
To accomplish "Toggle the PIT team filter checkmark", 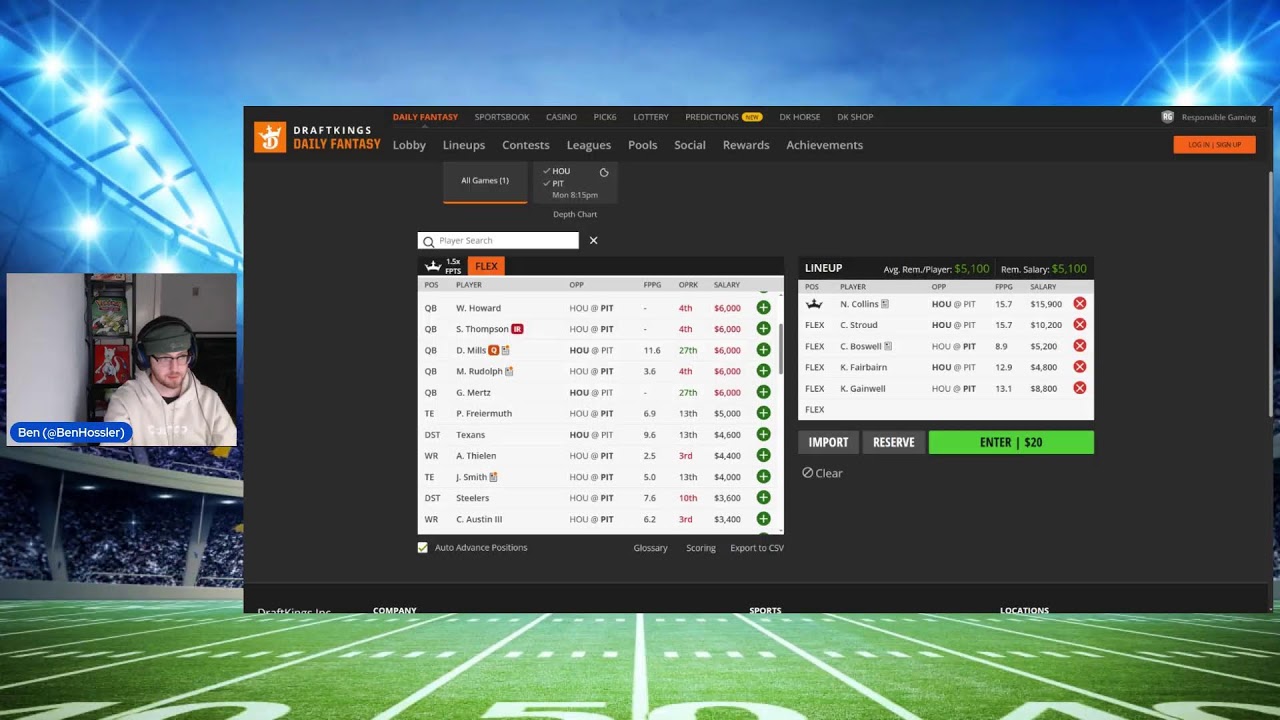I will 546,184.
